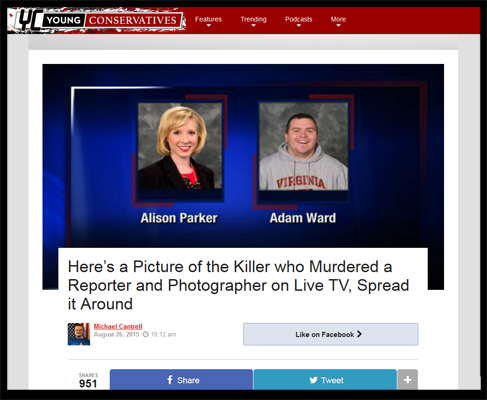Screen dimensions: 487x400
Task: Click the Facebook f icon
Action: (170, 380)
